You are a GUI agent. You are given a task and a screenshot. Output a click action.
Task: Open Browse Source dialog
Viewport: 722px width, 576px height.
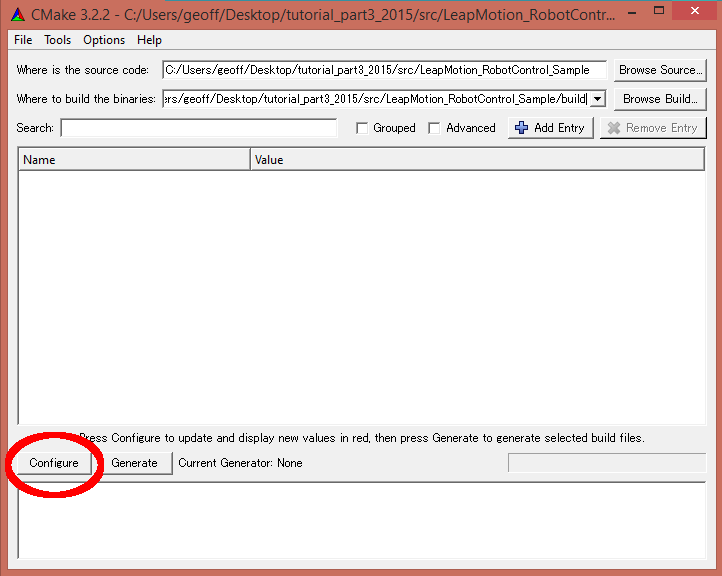660,70
